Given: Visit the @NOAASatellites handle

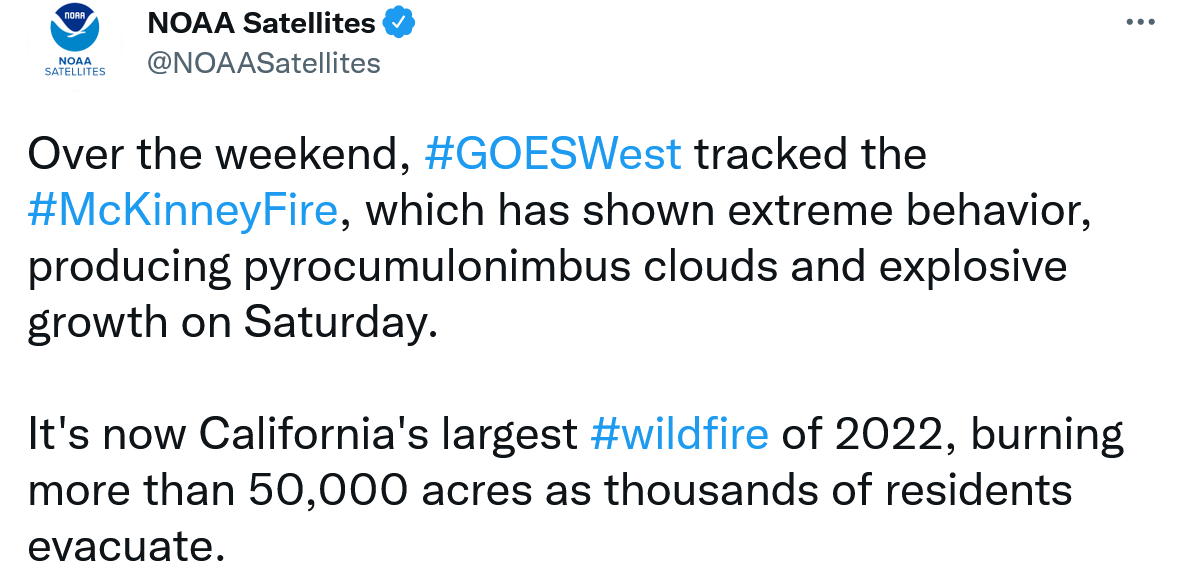Looking at the screenshot, I should pos(264,63).
